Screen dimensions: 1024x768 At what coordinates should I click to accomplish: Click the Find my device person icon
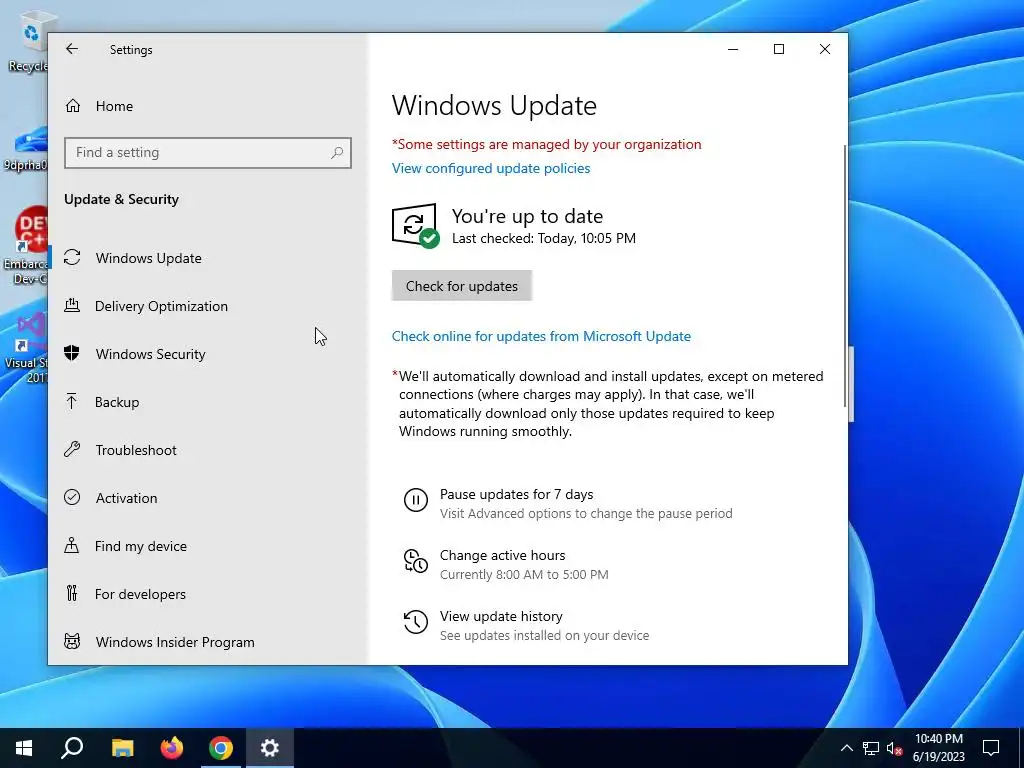[x=72, y=545]
